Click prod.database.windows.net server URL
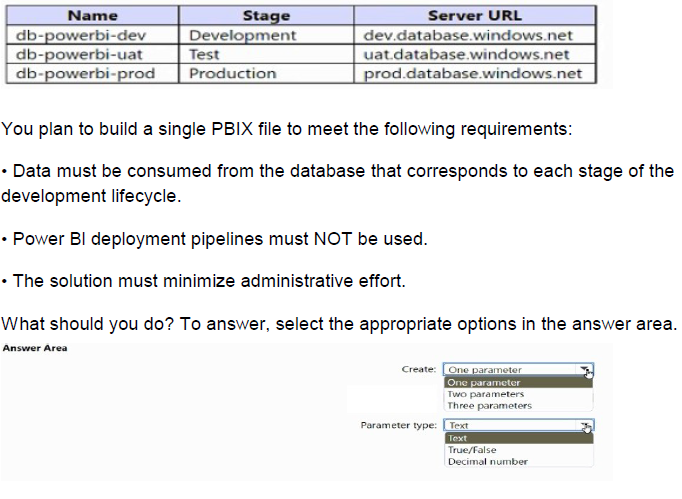This screenshot has width=682, height=499. 472,74
